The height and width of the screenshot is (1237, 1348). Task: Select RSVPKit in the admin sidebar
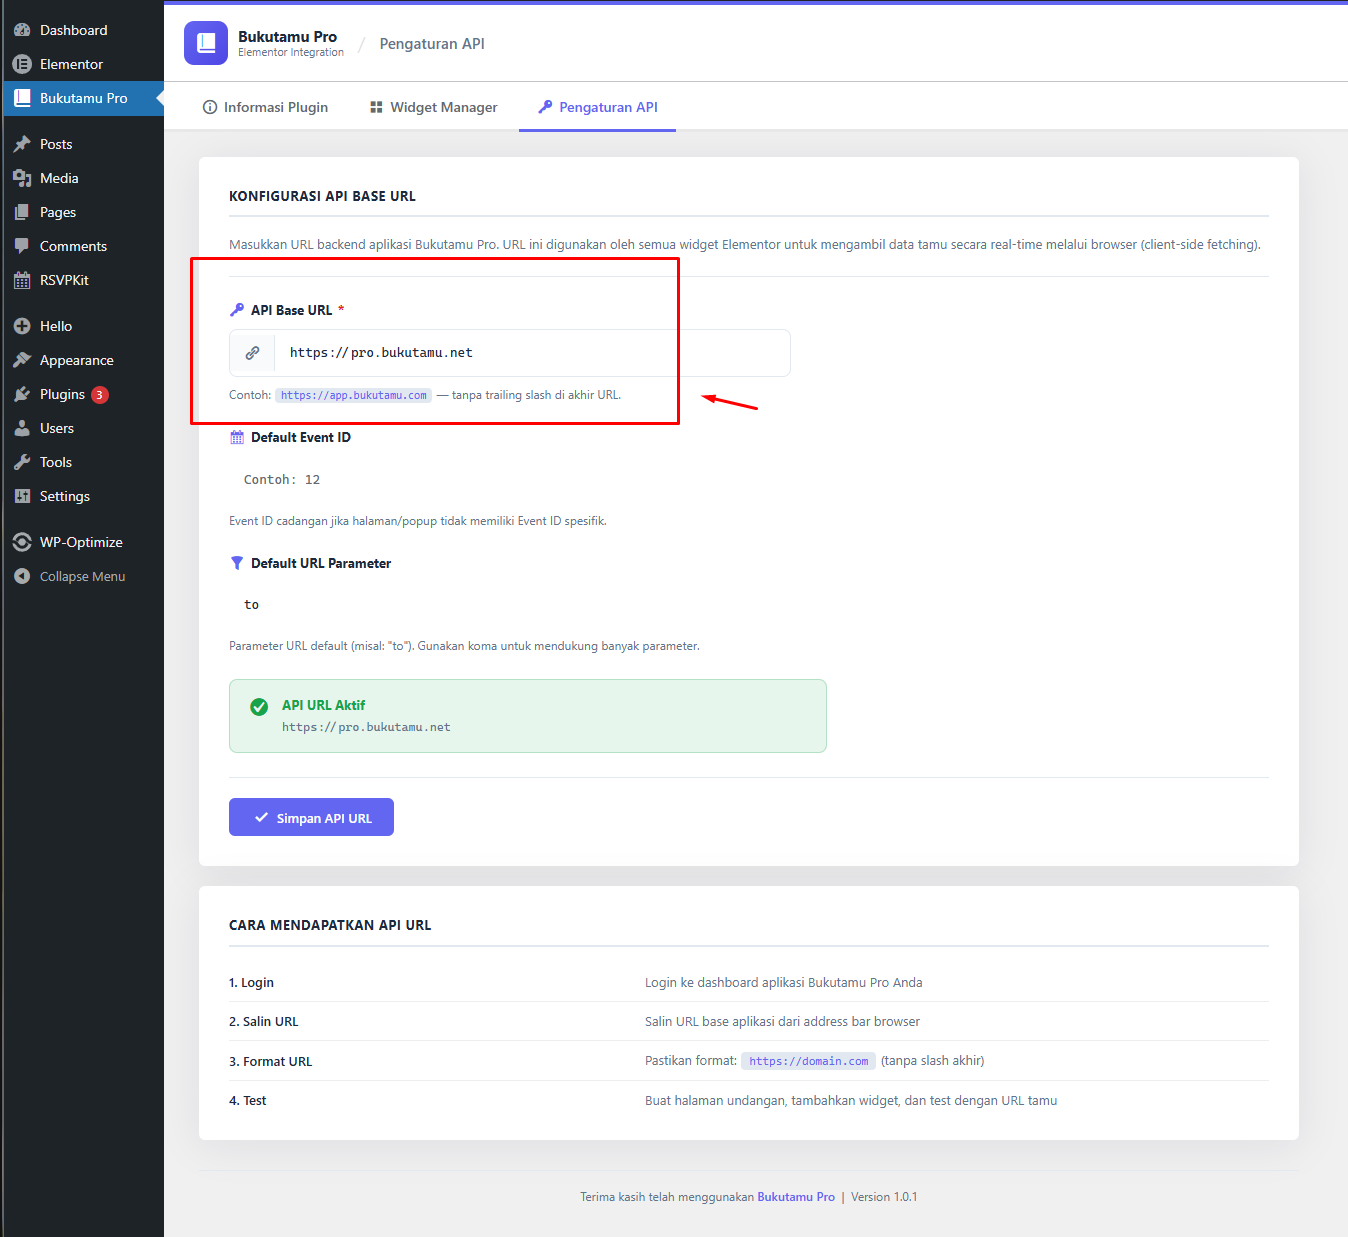pyautogui.click(x=22, y=279)
